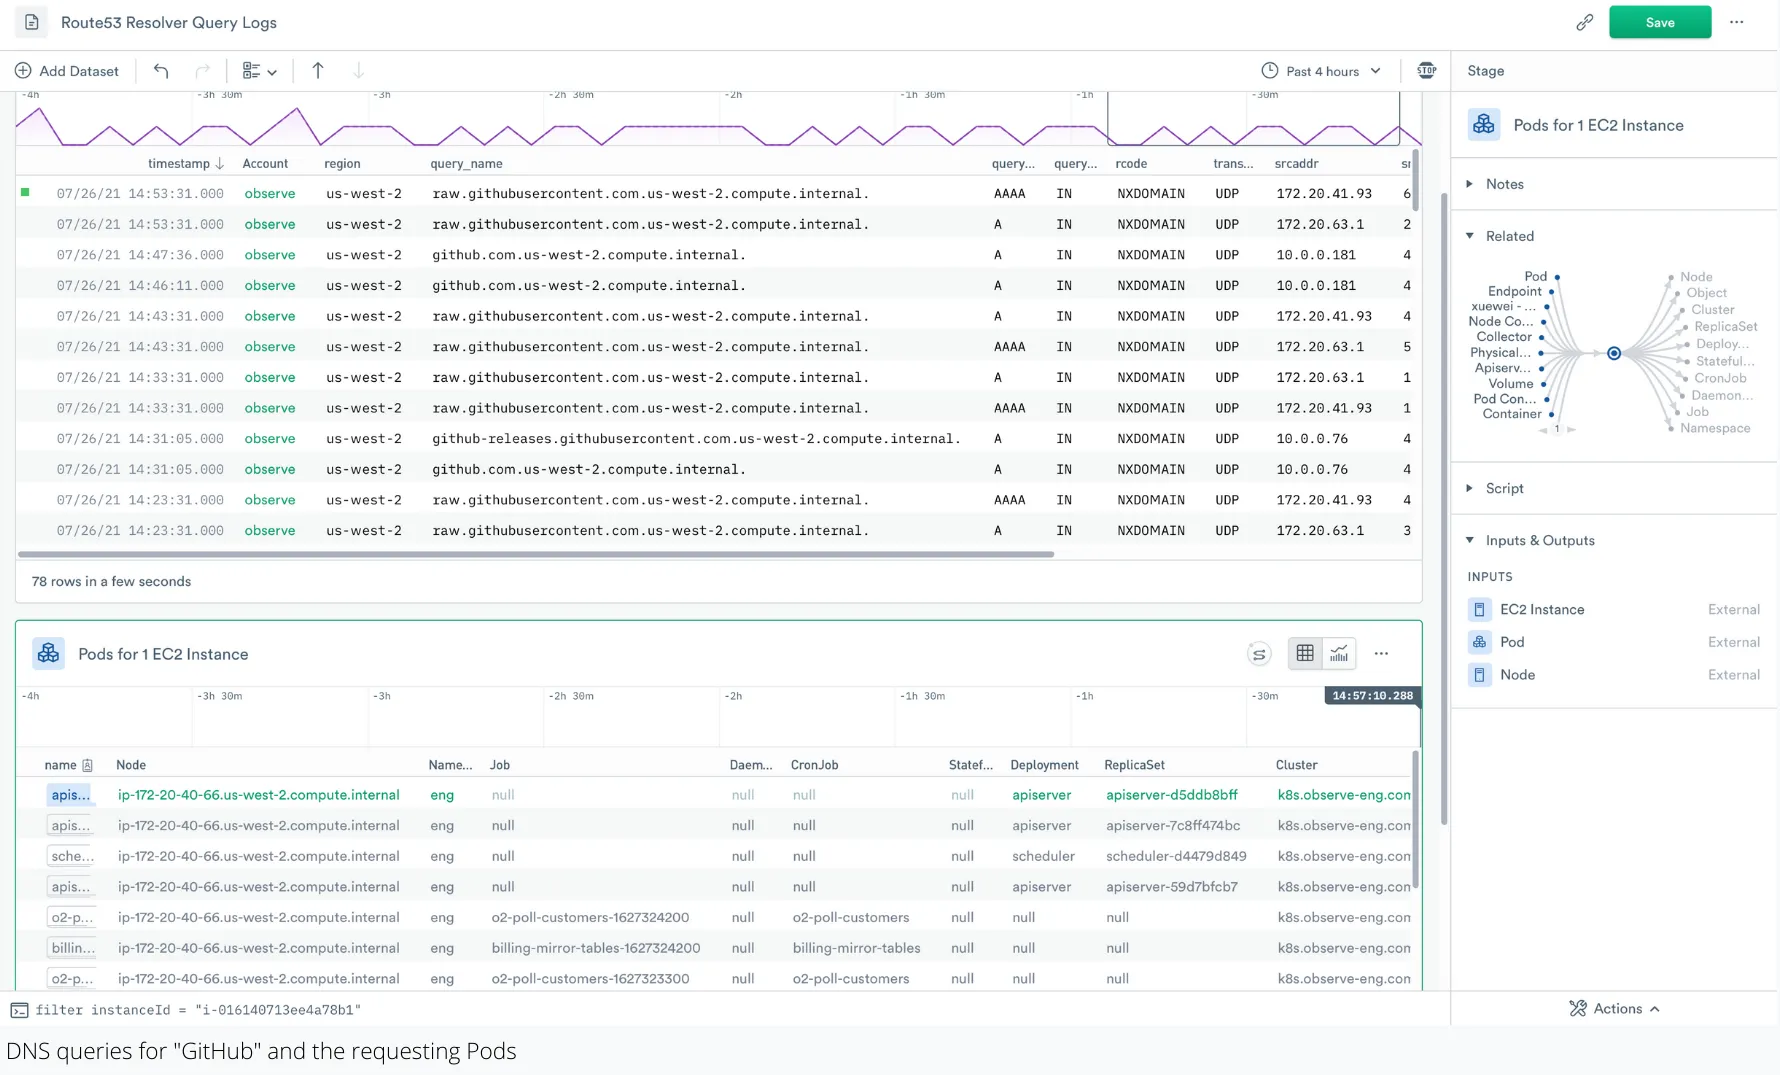Open the Actions tools icon
This screenshot has width=1780, height=1075.
point(1578,1009)
